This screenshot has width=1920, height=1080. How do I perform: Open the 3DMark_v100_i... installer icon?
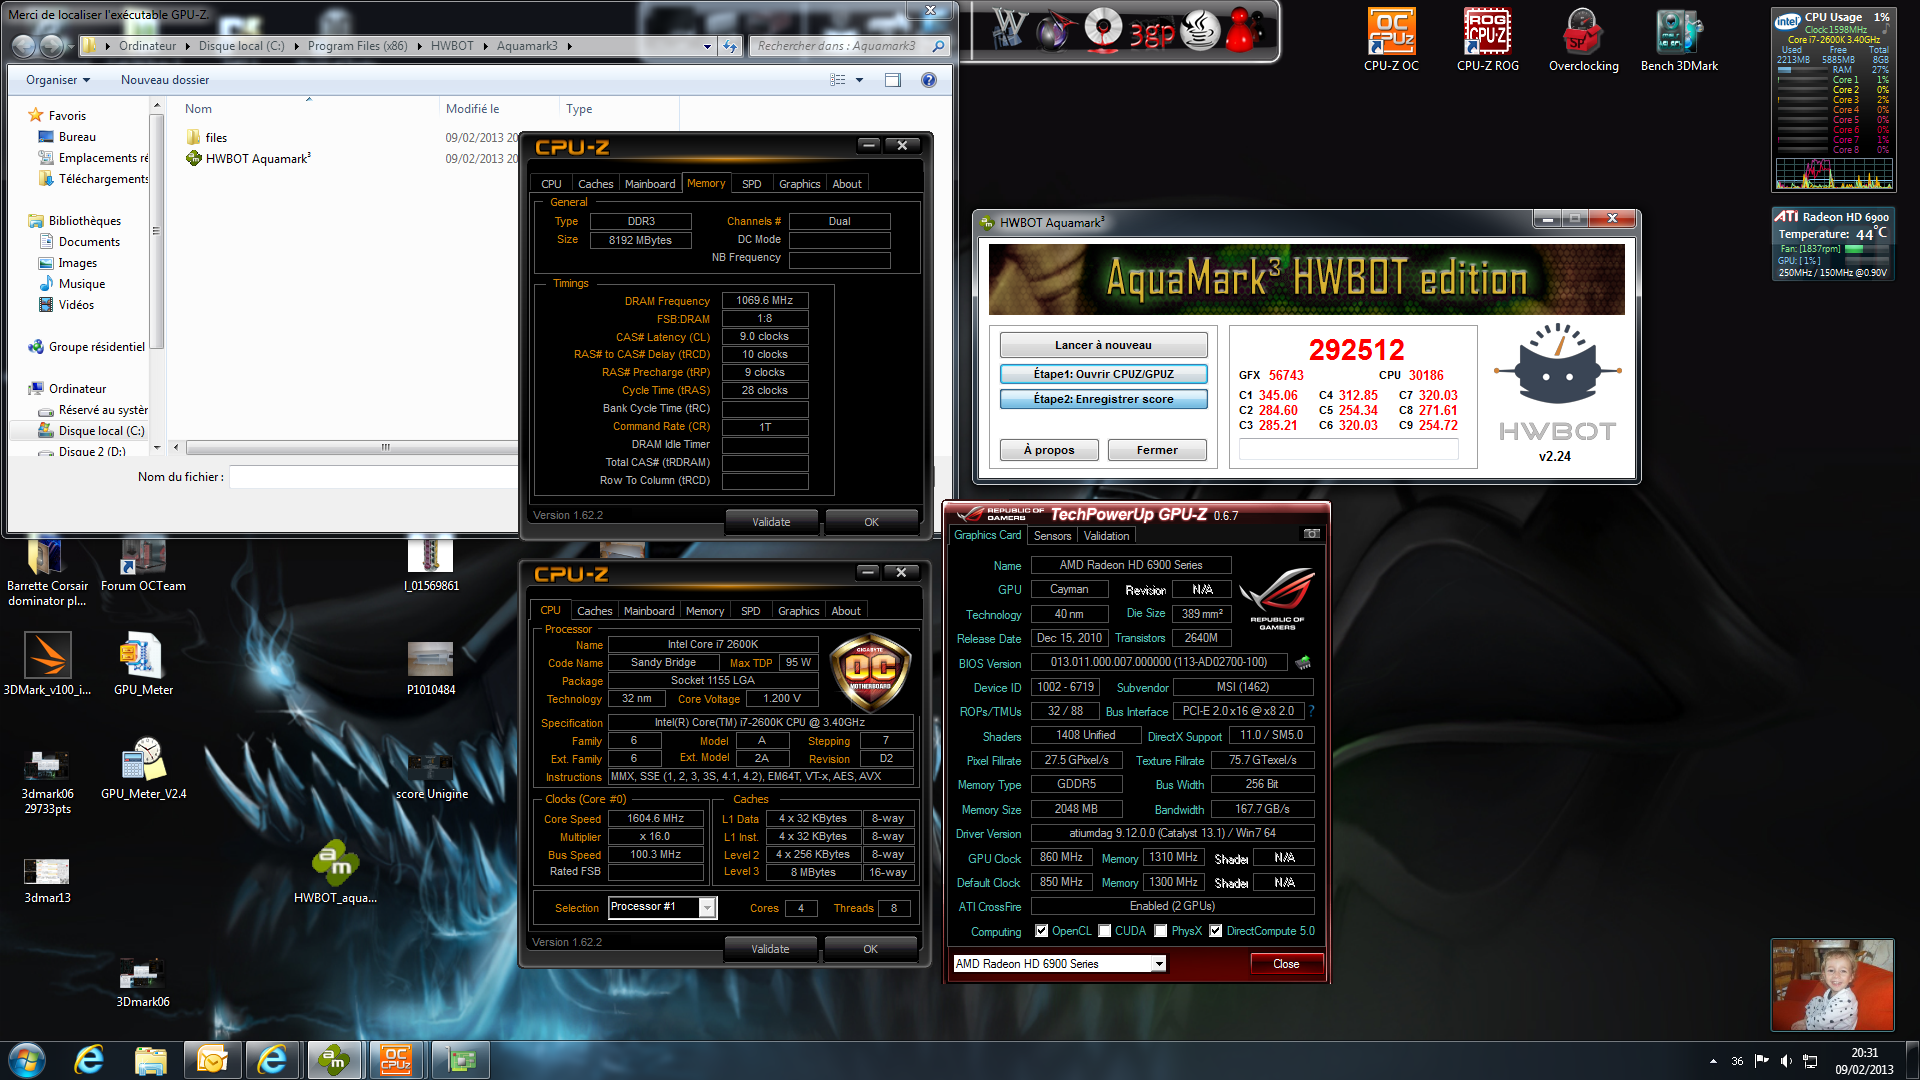[x=47, y=664]
